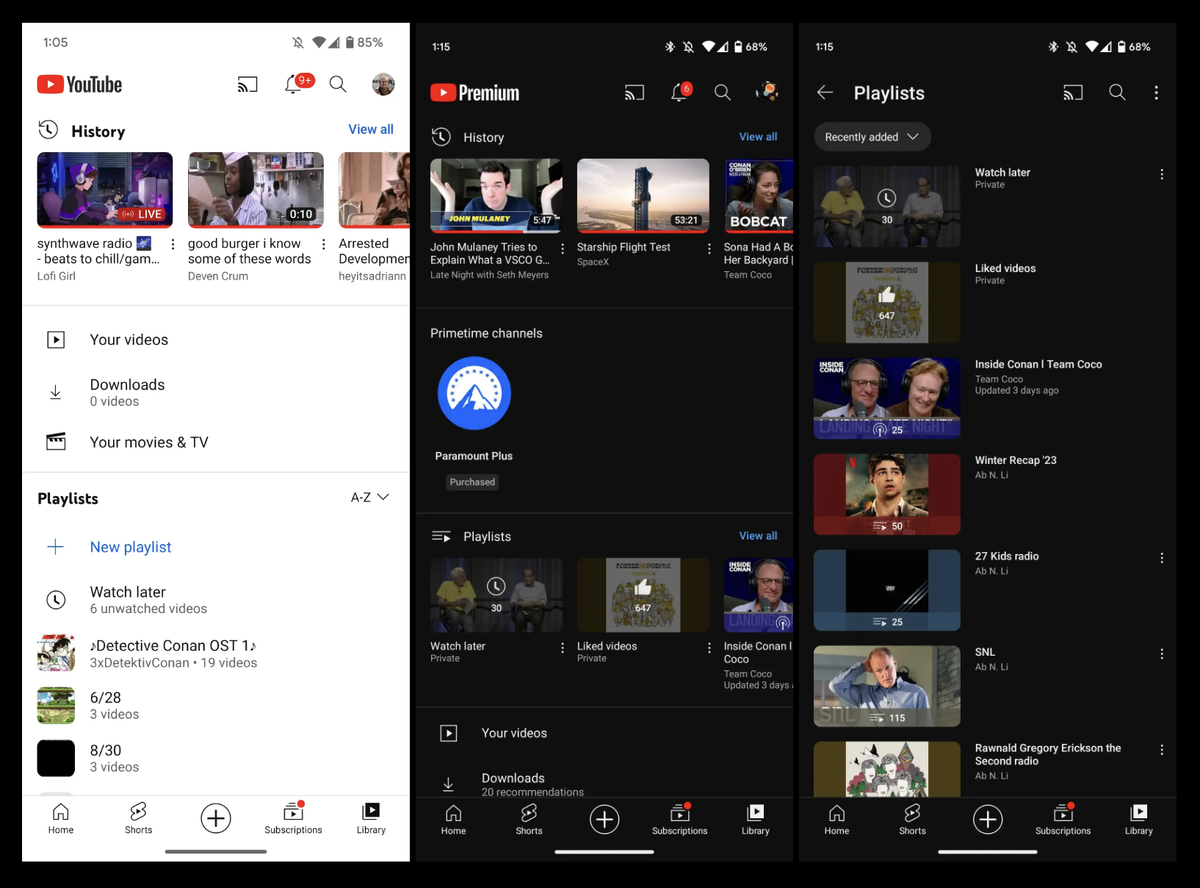
Task: Tap the New playlist plus icon
Action: coord(56,547)
